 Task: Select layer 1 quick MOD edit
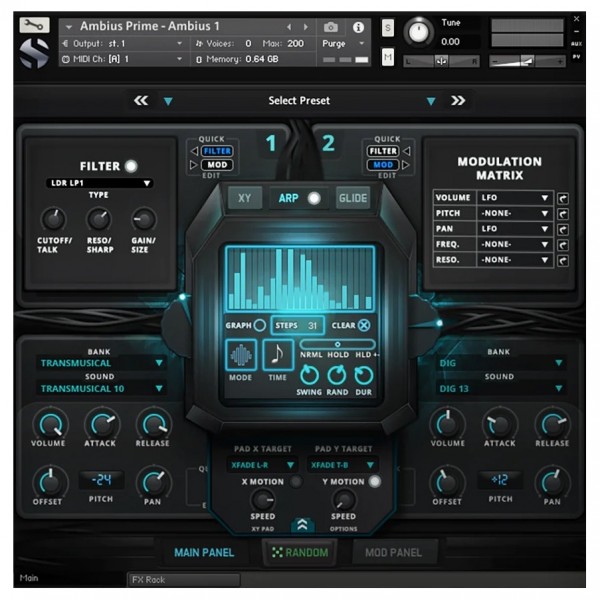pyautogui.click(x=217, y=165)
